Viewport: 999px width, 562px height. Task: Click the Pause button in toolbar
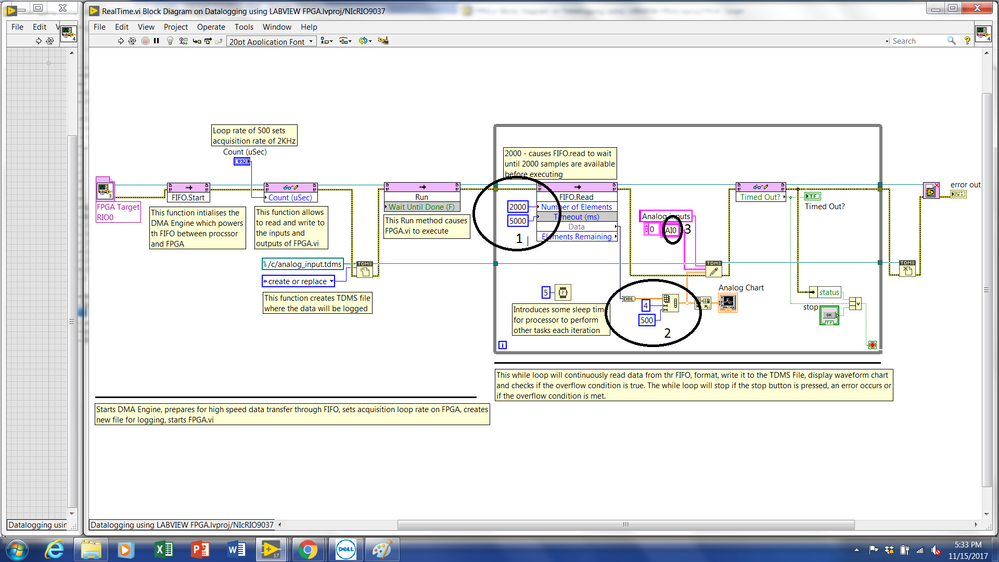157,41
